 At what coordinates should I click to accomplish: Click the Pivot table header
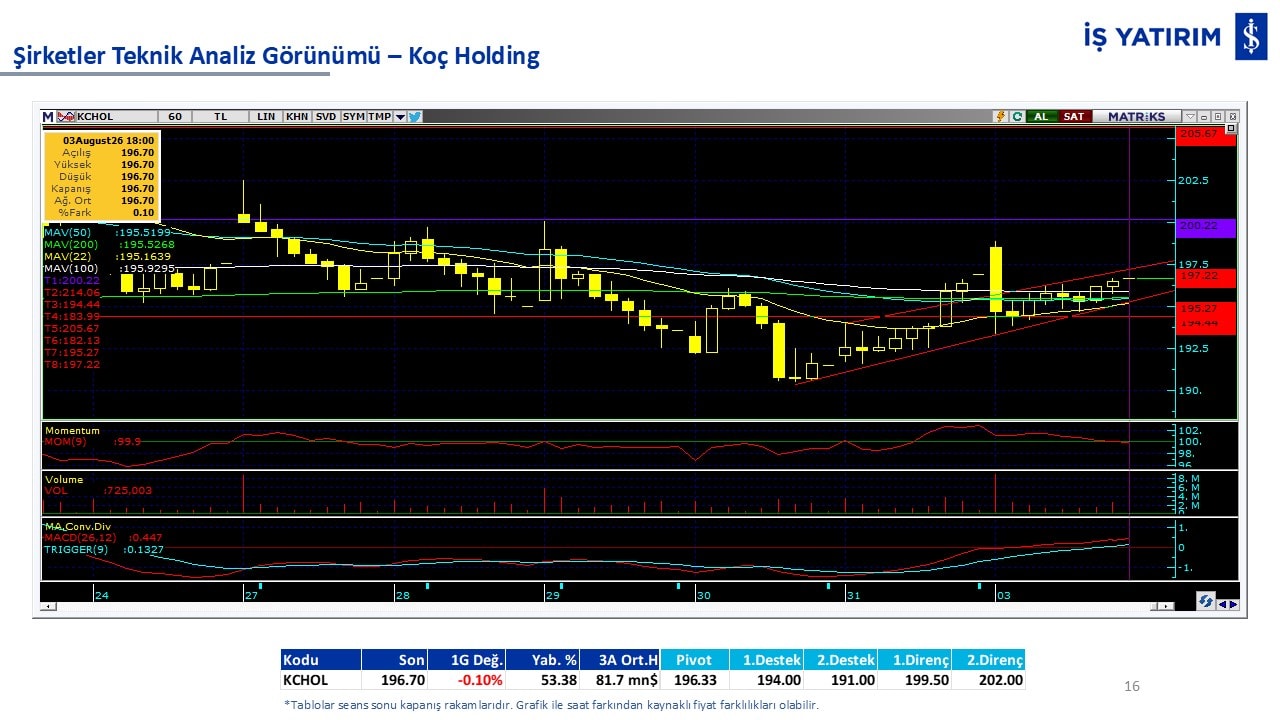[x=694, y=660]
